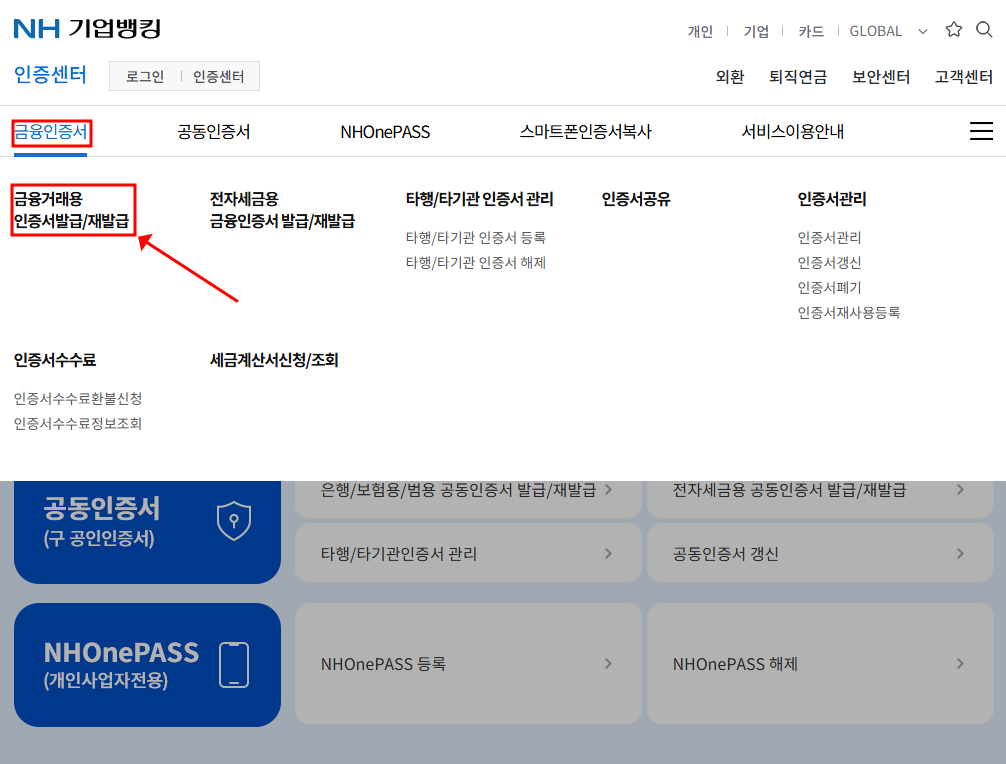Open the bold 인증서관리 heading

tap(831, 199)
